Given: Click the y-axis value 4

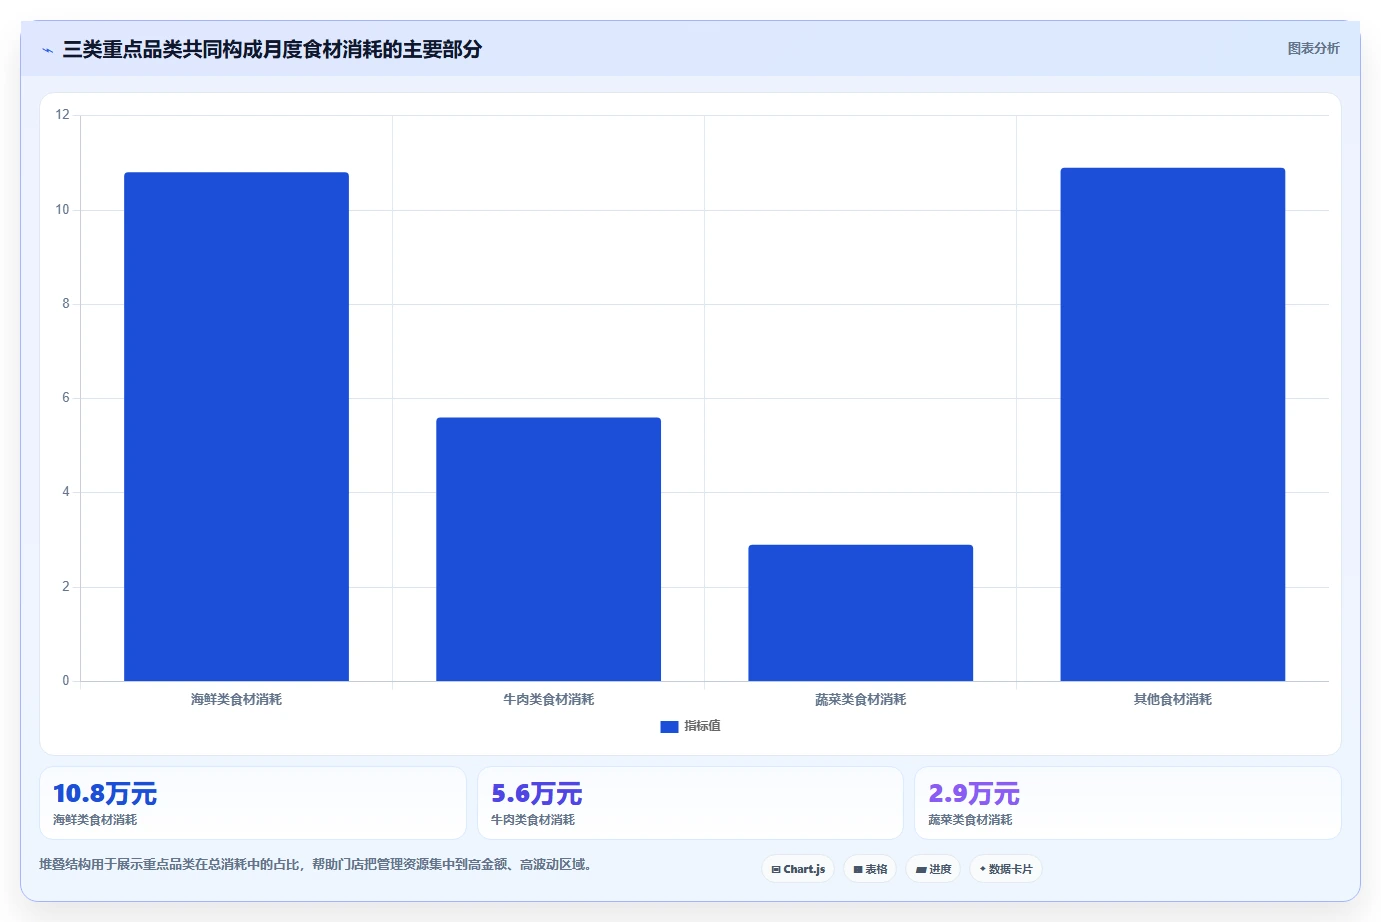Looking at the screenshot, I should (x=66, y=492).
